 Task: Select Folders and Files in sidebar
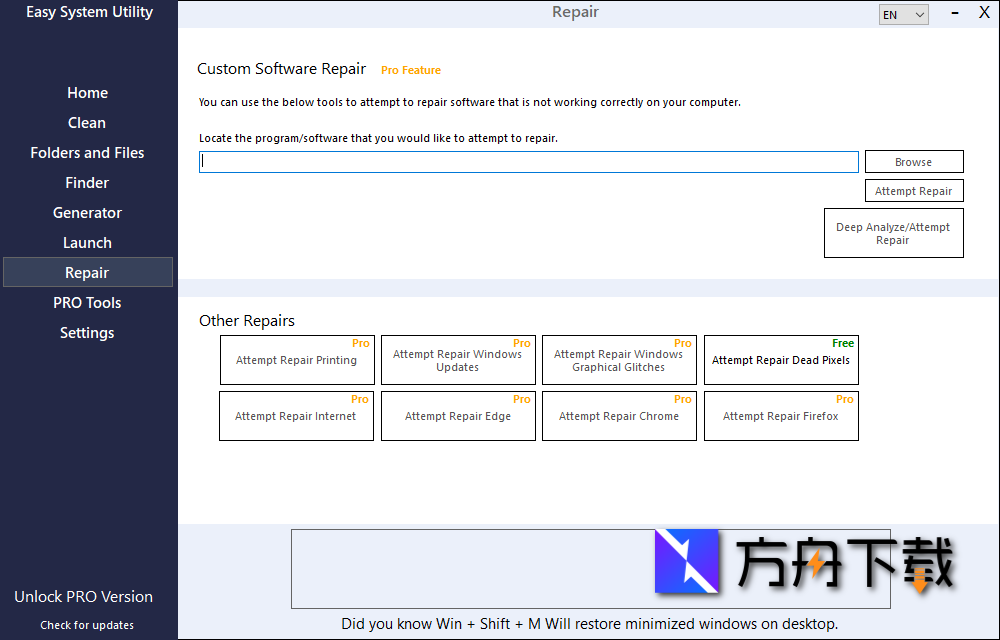pos(87,152)
